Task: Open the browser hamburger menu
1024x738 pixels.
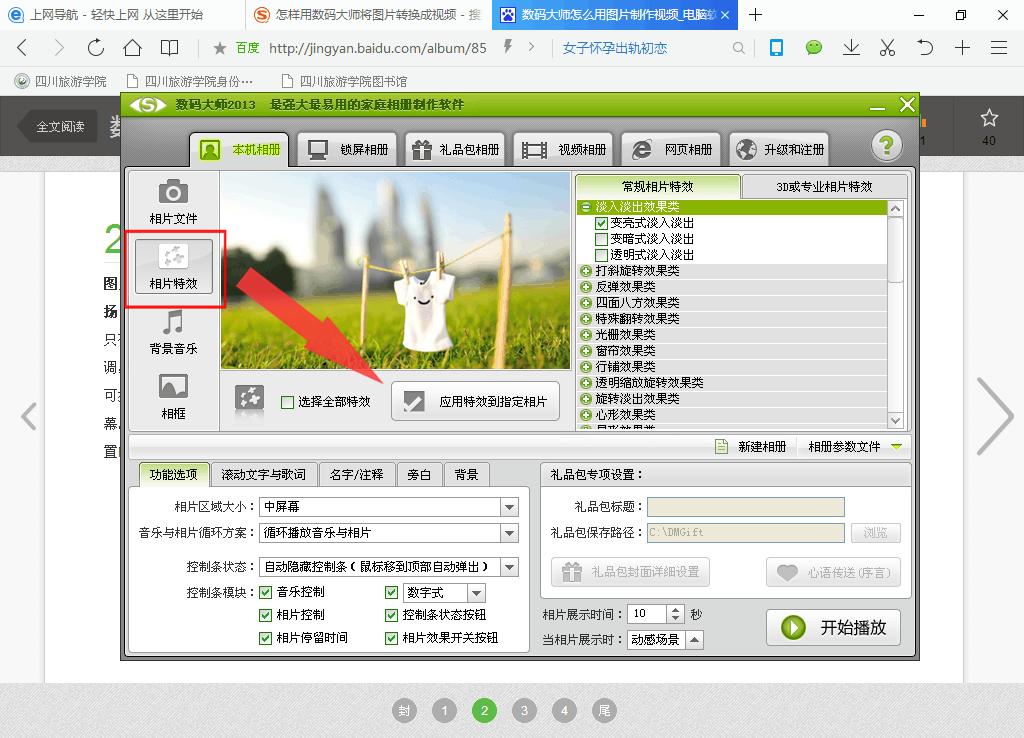Action: click(999, 48)
